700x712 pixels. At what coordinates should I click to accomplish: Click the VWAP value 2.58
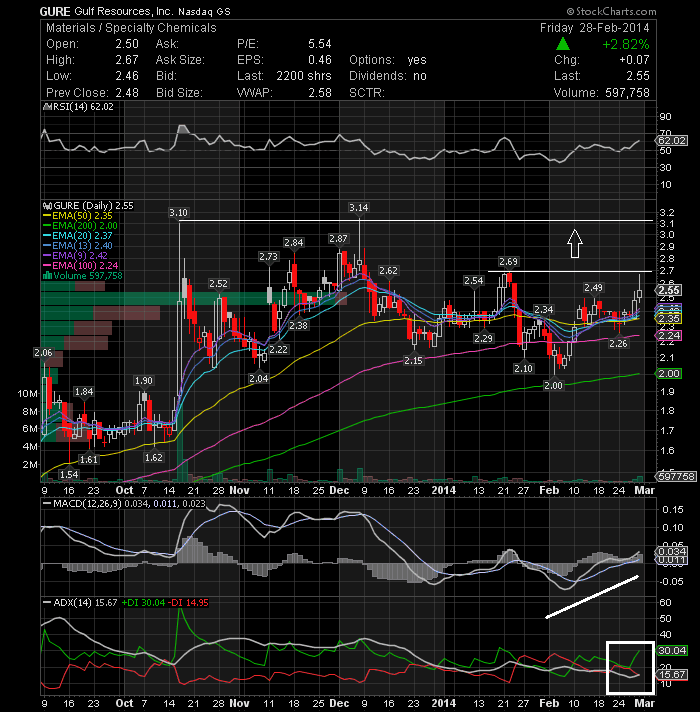pyautogui.click(x=320, y=93)
